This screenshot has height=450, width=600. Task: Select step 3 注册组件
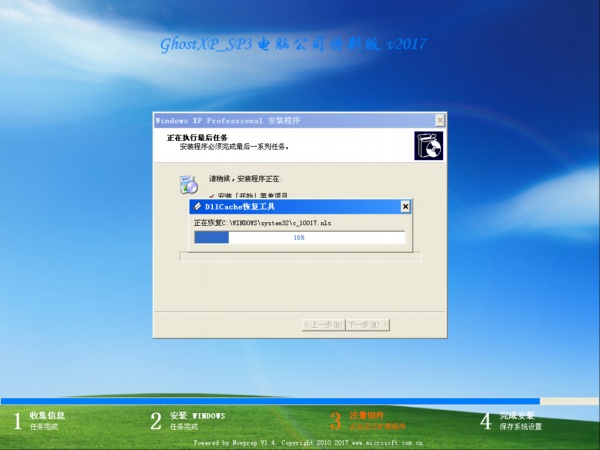click(367, 421)
